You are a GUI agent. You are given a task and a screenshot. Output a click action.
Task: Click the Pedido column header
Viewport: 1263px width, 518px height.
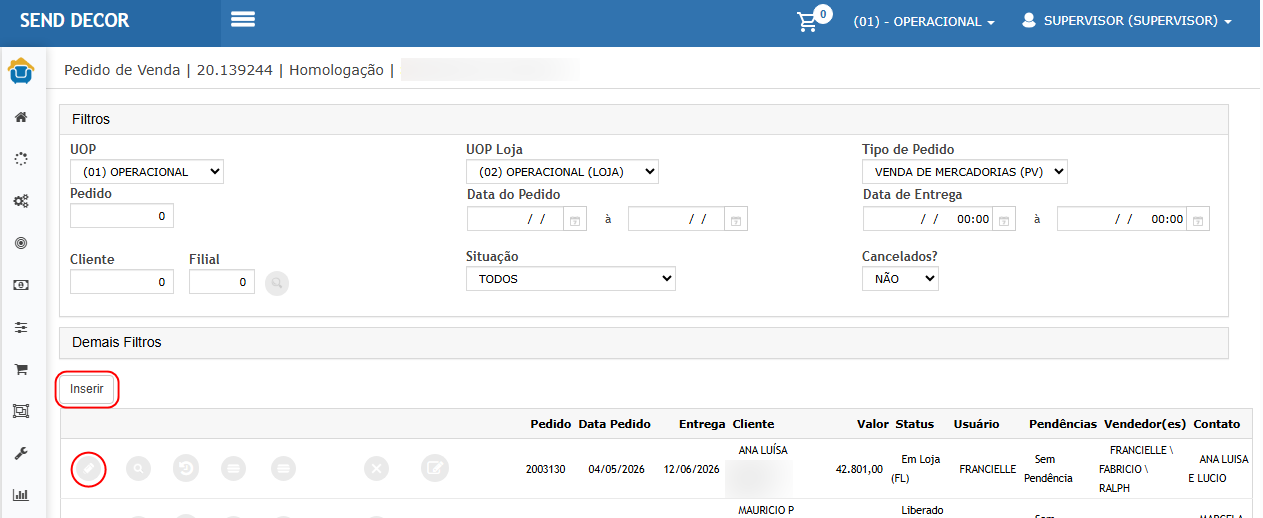[550, 424]
